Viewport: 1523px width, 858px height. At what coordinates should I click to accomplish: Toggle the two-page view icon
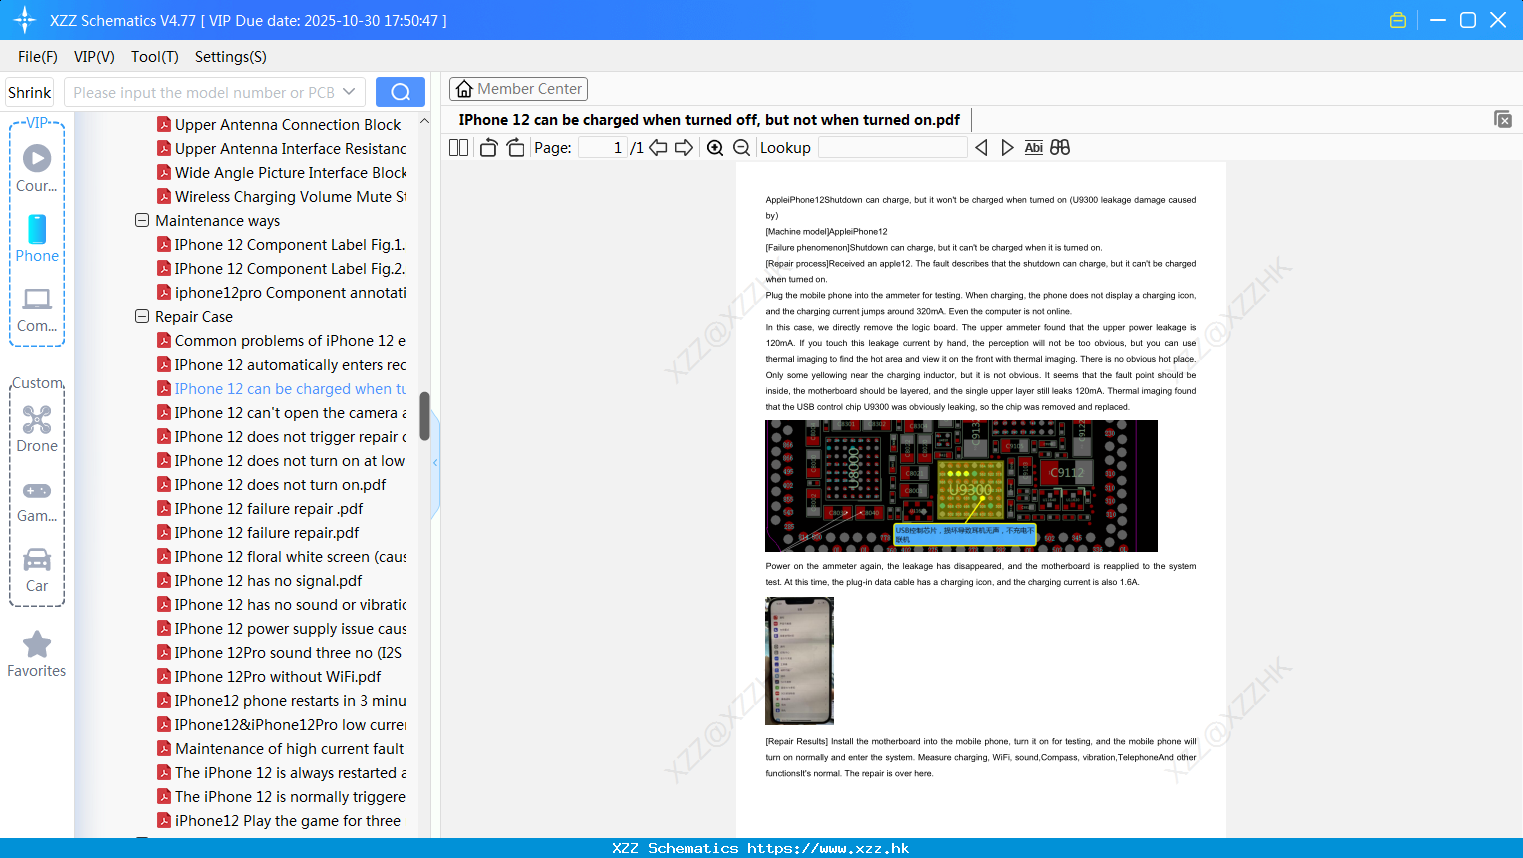tap(458, 147)
